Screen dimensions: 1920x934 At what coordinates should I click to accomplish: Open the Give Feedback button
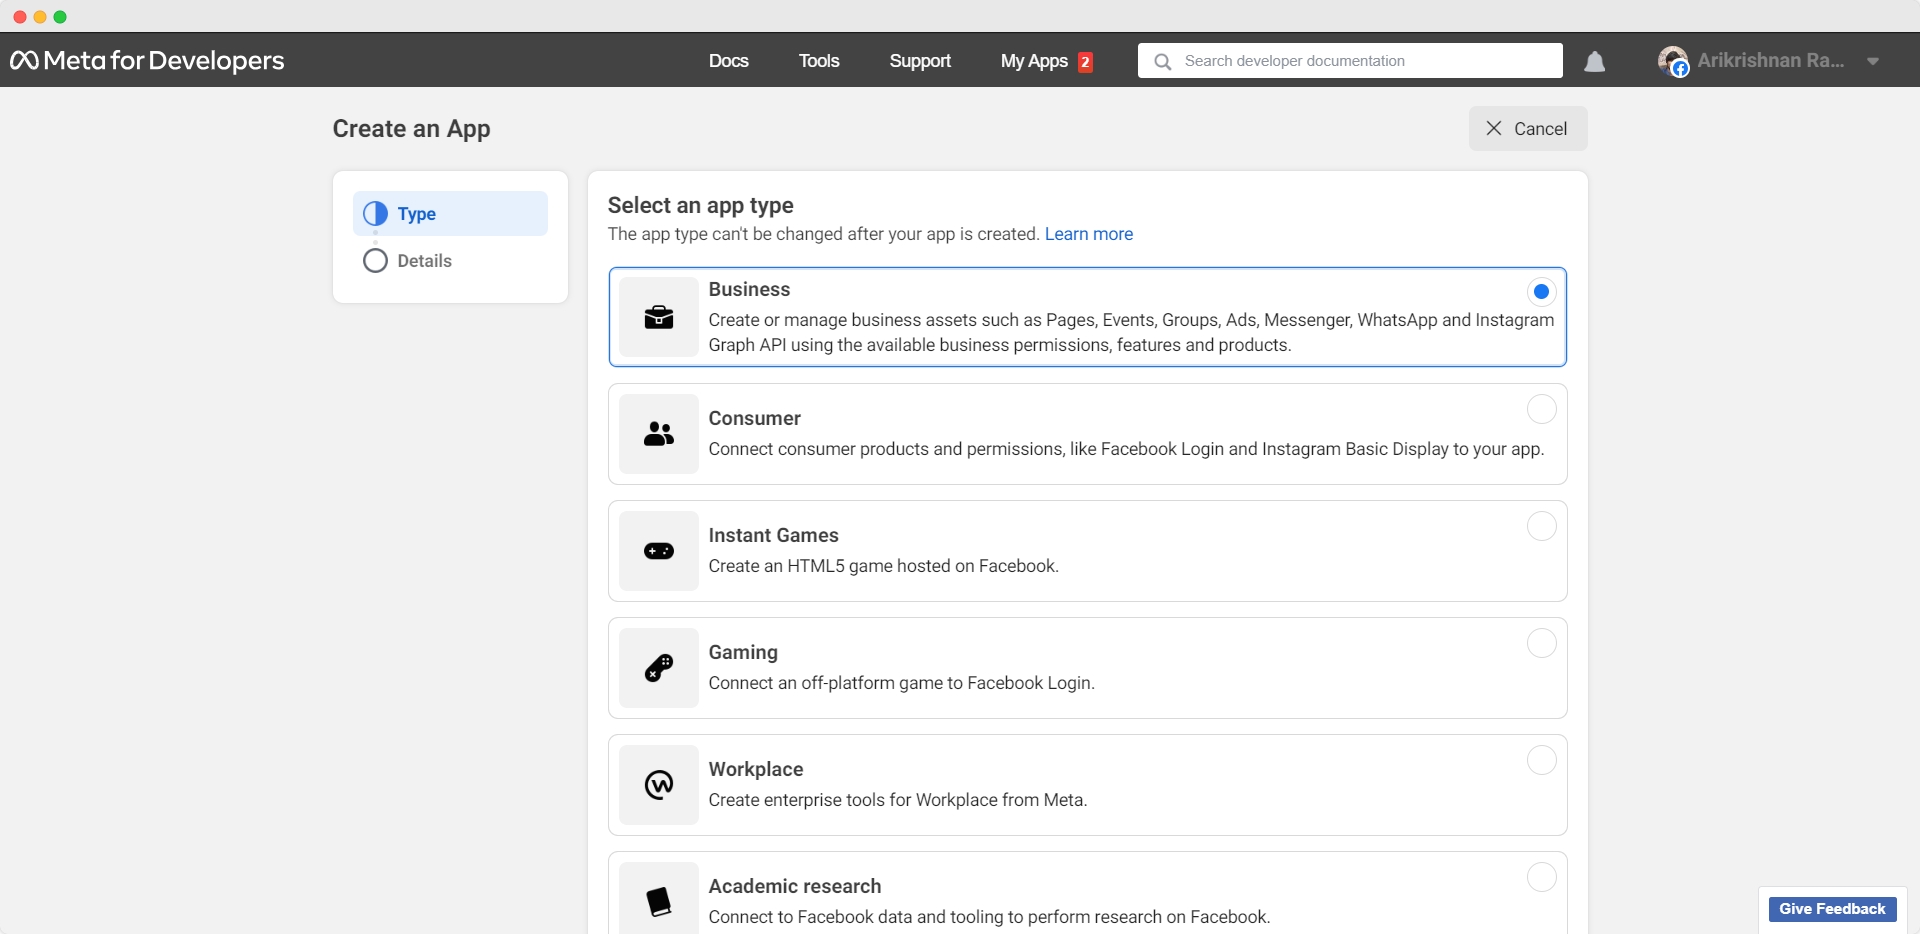(1832, 909)
